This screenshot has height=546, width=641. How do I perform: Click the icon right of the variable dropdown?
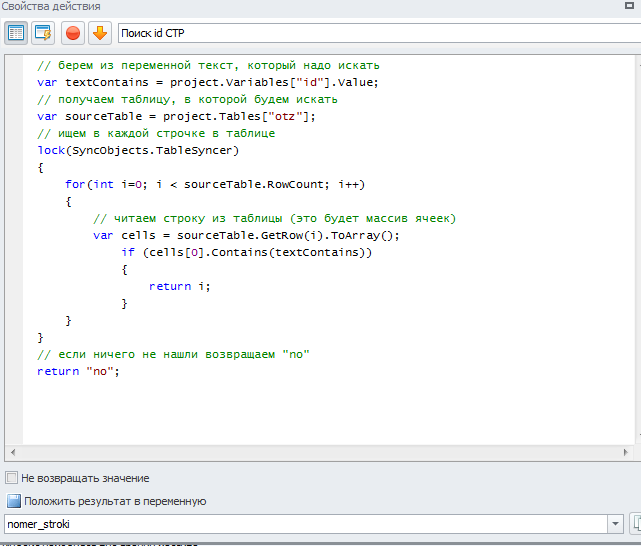click(x=636, y=524)
